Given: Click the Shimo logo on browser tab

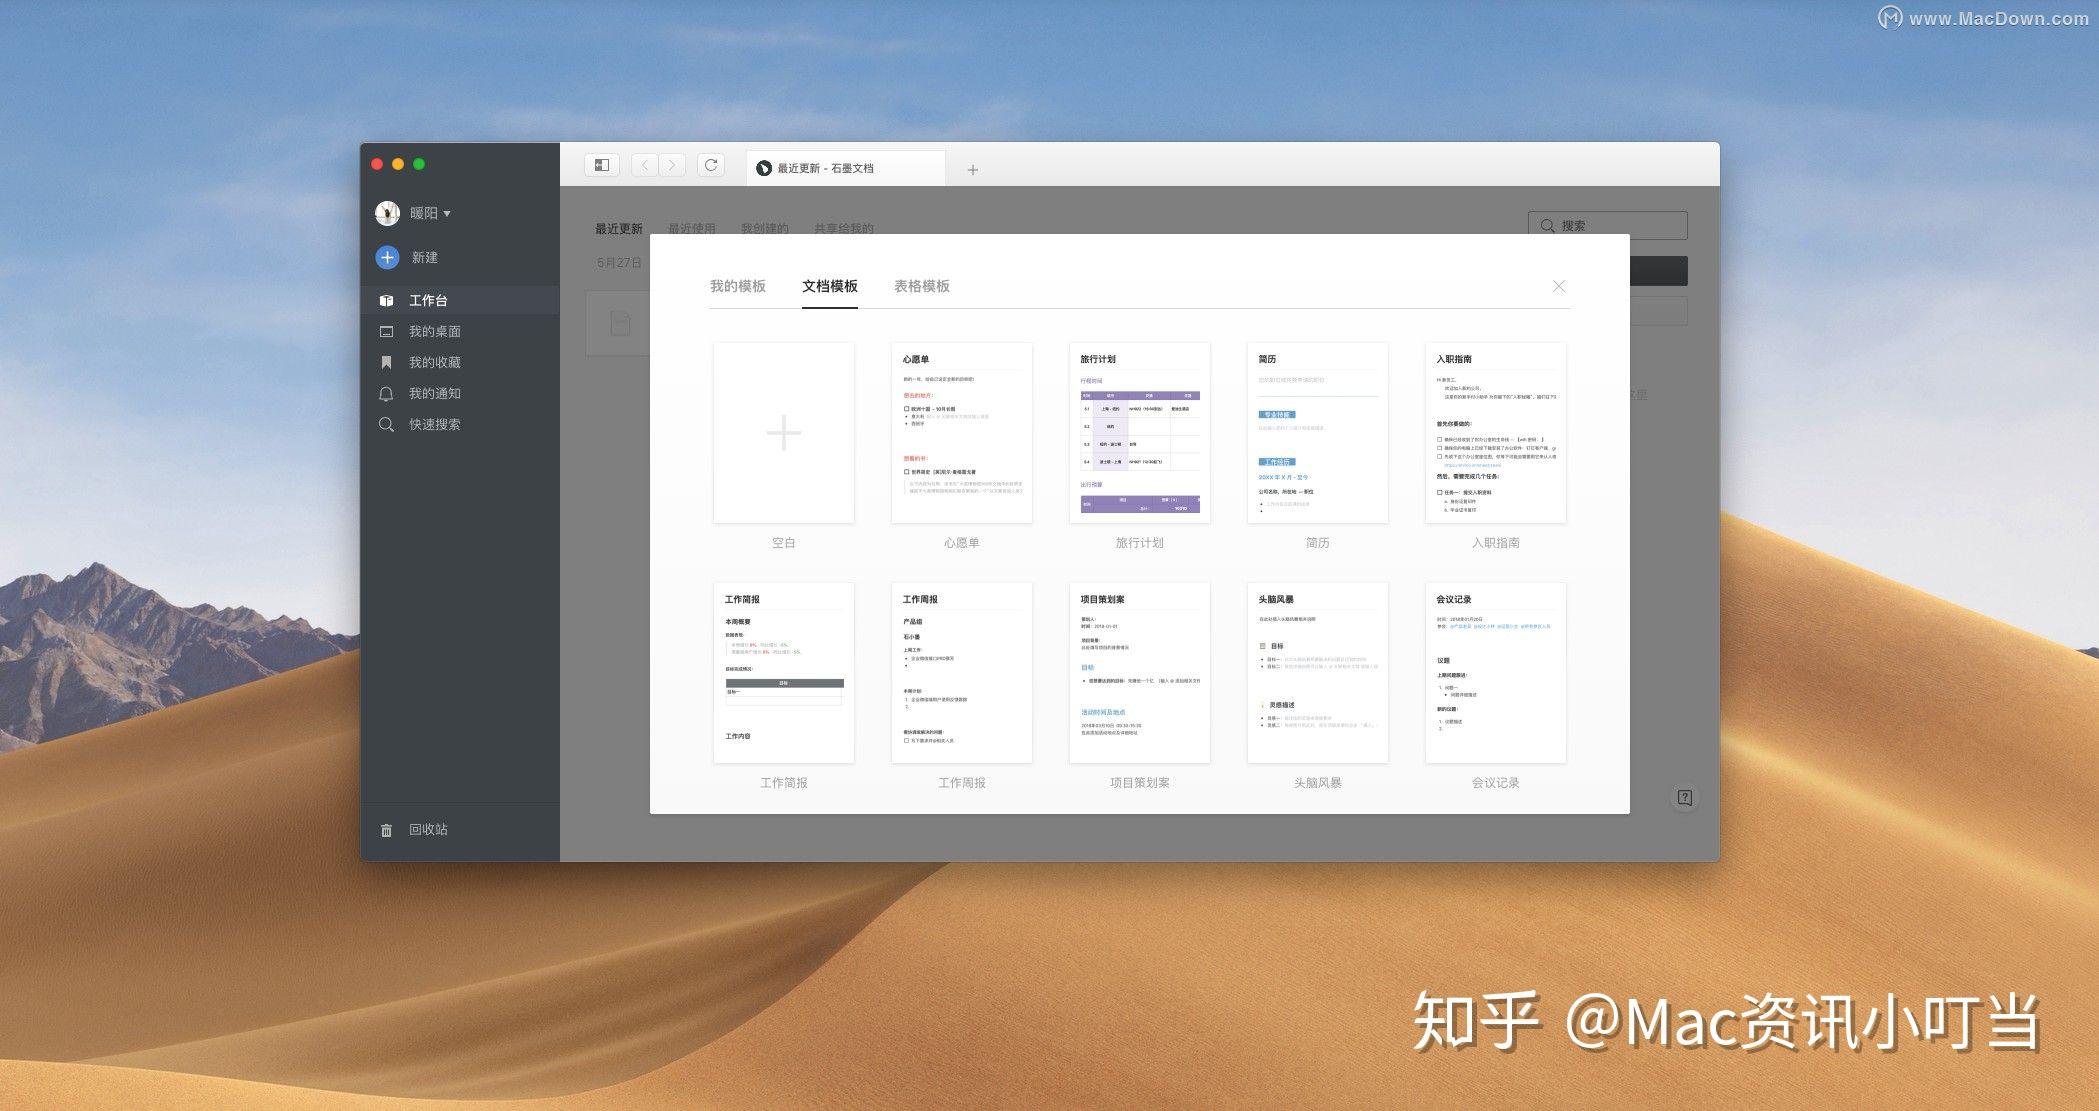Looking at the screenshot, I should click(x=764, y=168).
